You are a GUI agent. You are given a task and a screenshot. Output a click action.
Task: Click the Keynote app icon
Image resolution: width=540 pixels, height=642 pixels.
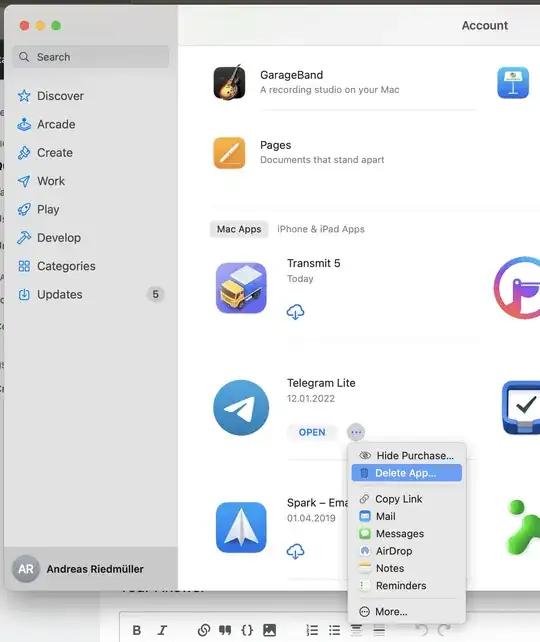513,82
